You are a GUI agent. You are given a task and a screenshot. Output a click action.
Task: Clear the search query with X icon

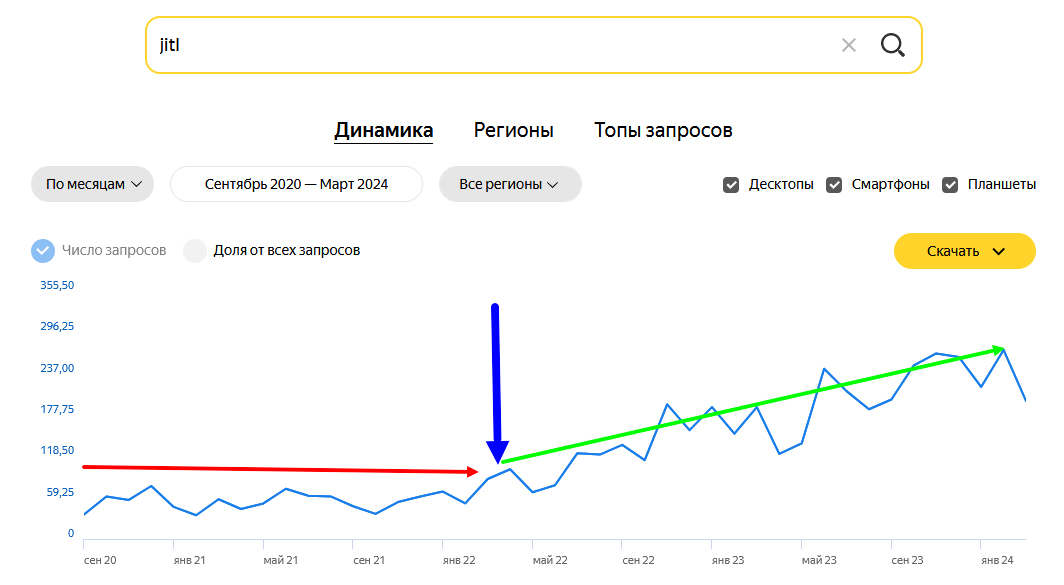tap(849, 45)
